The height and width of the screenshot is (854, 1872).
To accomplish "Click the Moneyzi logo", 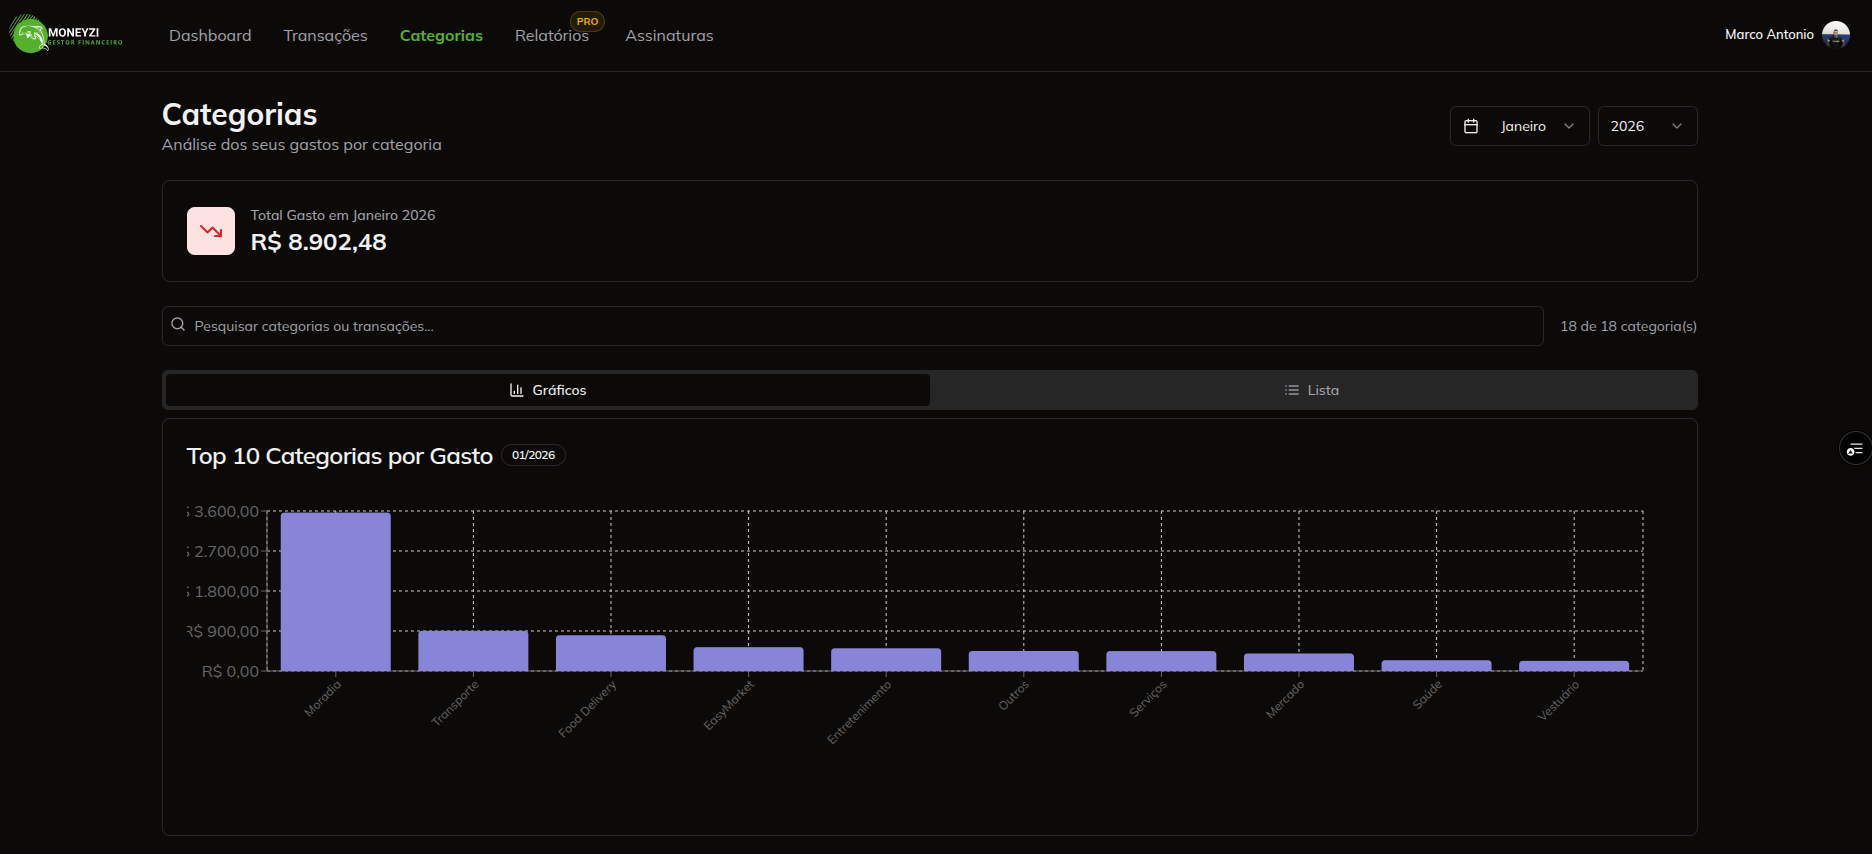I will coord(66,35).
